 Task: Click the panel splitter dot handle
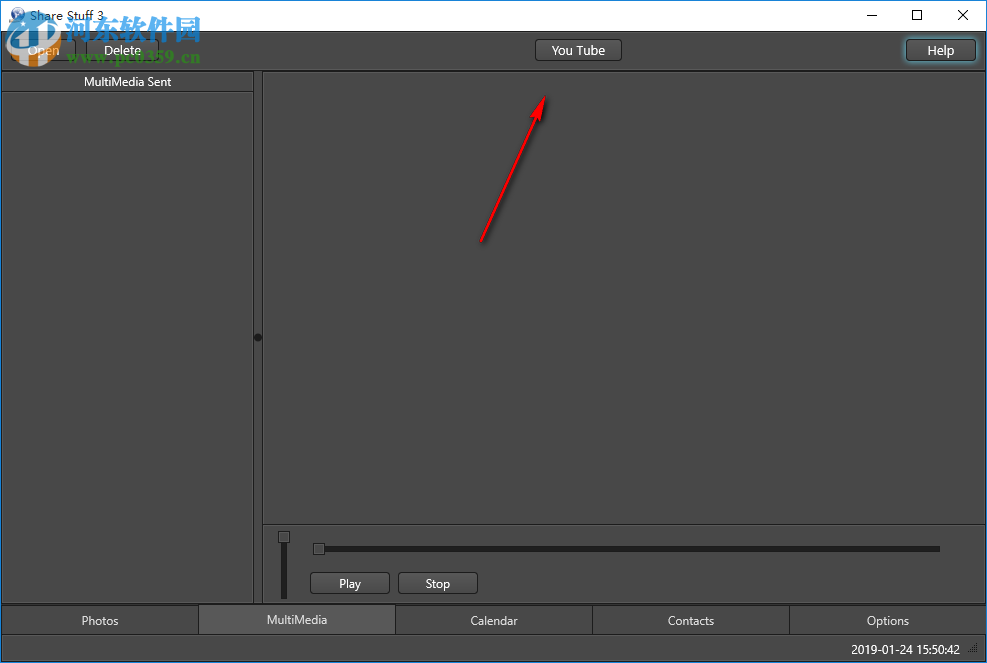point(257,337)
